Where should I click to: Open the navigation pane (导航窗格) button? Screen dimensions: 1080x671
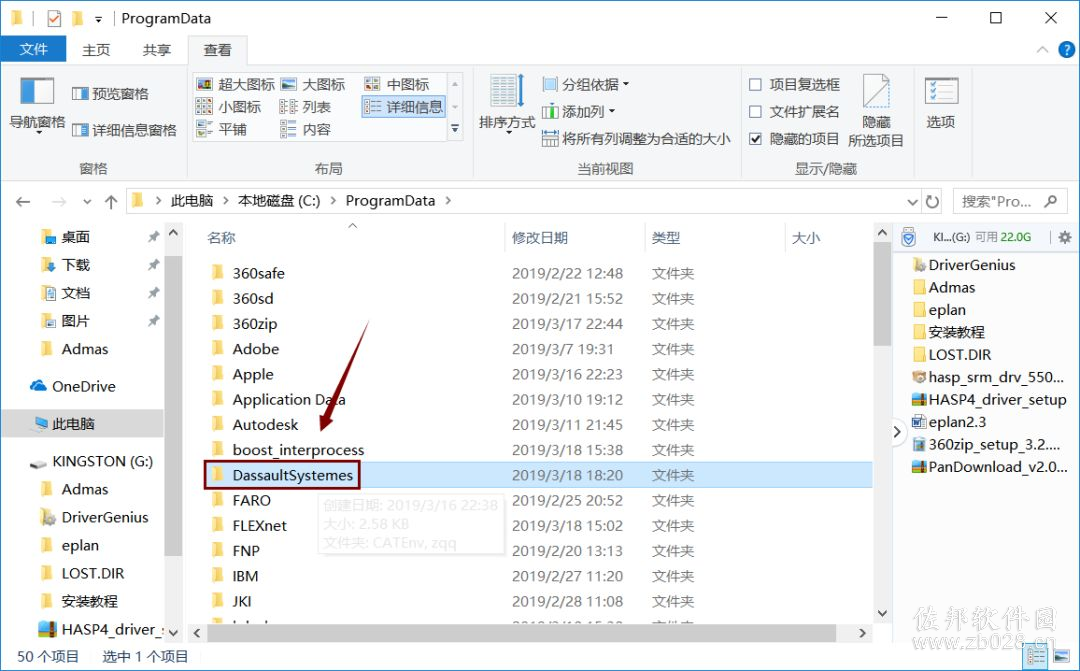point(37,105)
